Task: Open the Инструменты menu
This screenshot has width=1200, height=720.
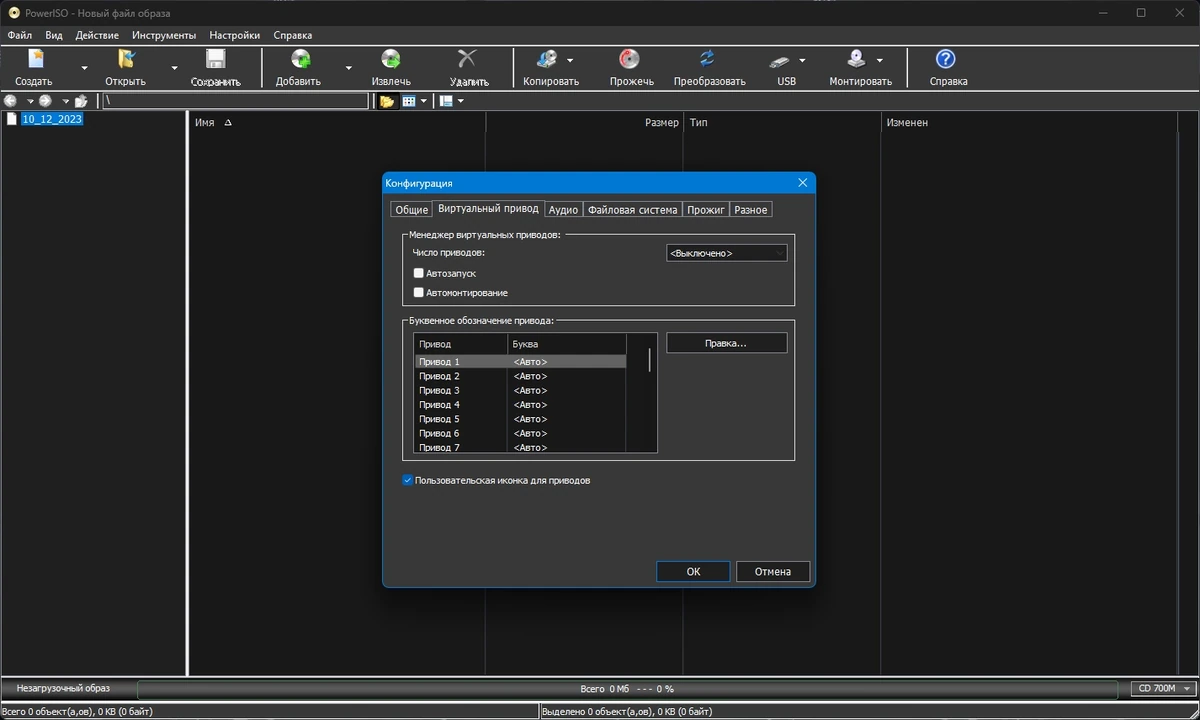Action: 164,35
